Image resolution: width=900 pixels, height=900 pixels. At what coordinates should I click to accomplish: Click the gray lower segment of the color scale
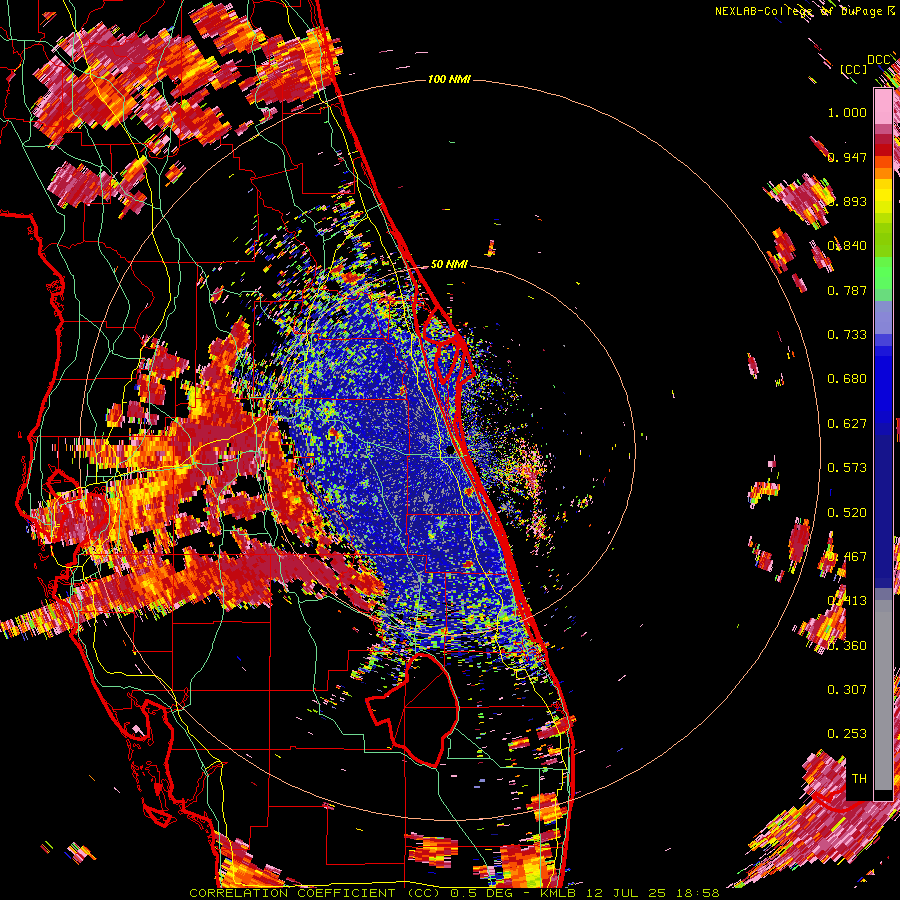point(883,695)
